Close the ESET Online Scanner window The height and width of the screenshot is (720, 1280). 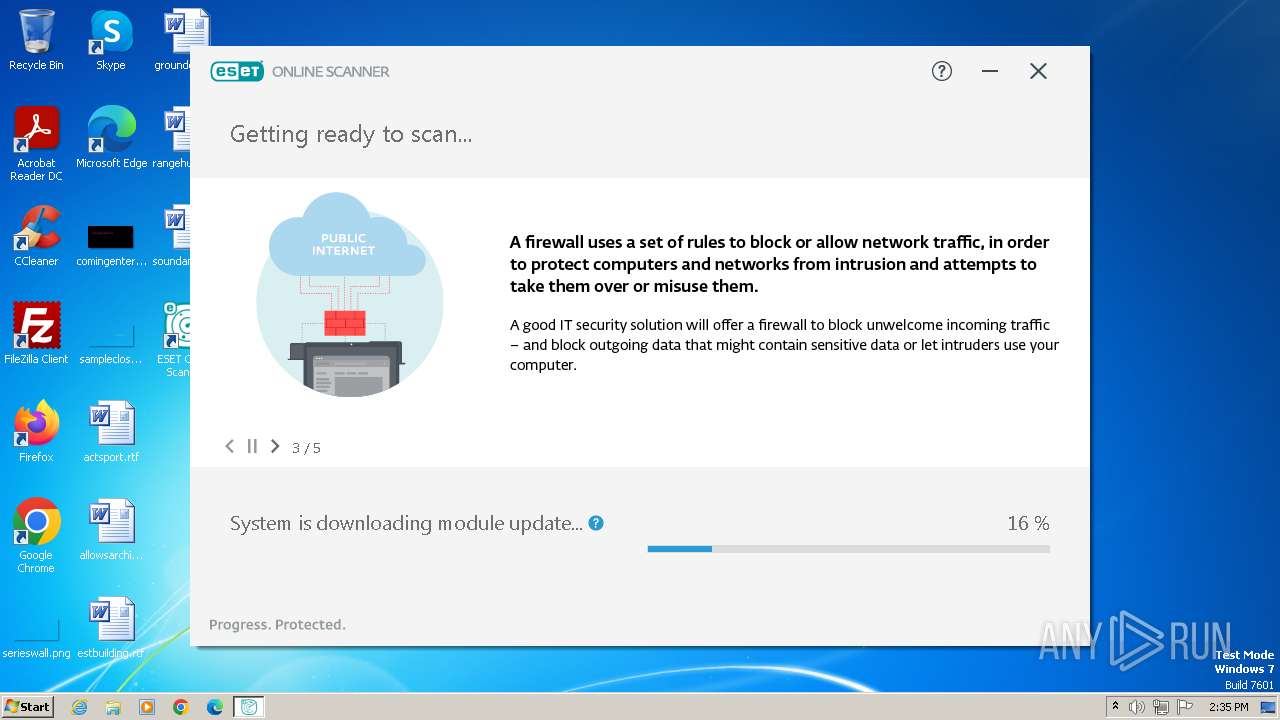[x=1038, y=71]
